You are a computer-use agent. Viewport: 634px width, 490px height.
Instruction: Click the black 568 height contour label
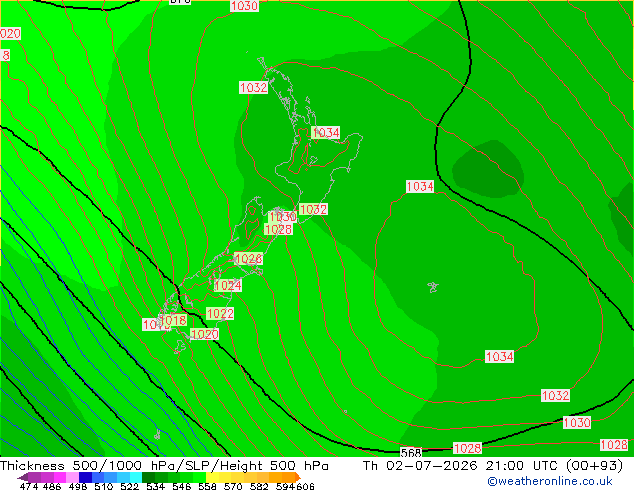pyautogui.click(x=411, y=452)
